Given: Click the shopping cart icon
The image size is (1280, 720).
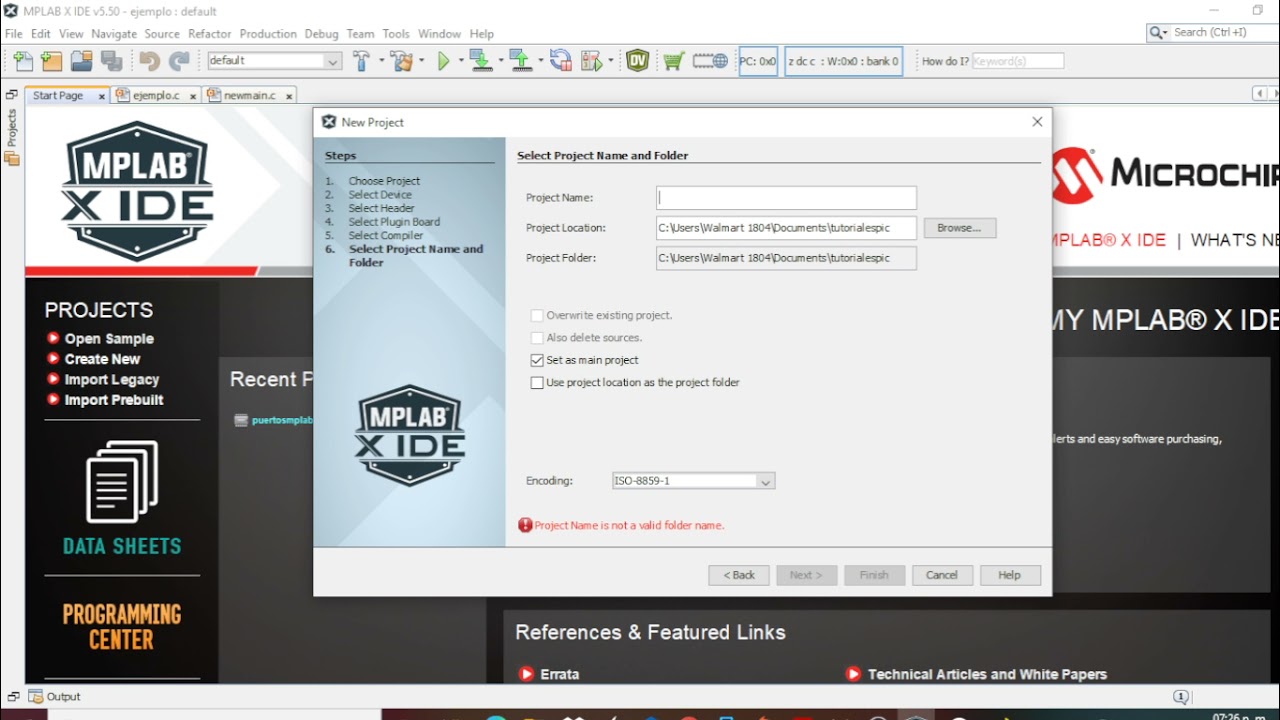Looking at the screenshot, I should (673, 61).
